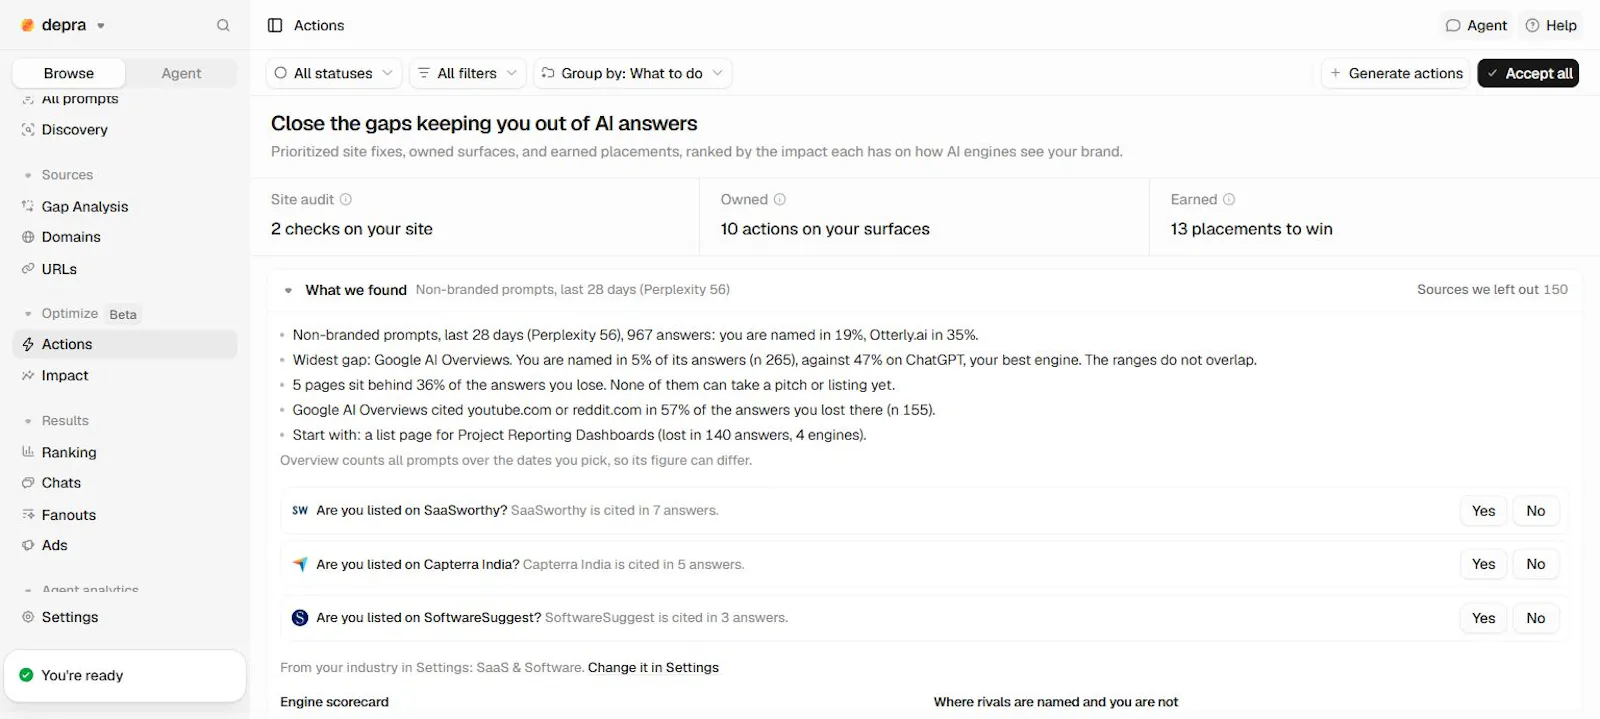Answer No for Capterra India listing
Screen dimensions: 1600x719
pyautogui.click(x=1536, y=564)
